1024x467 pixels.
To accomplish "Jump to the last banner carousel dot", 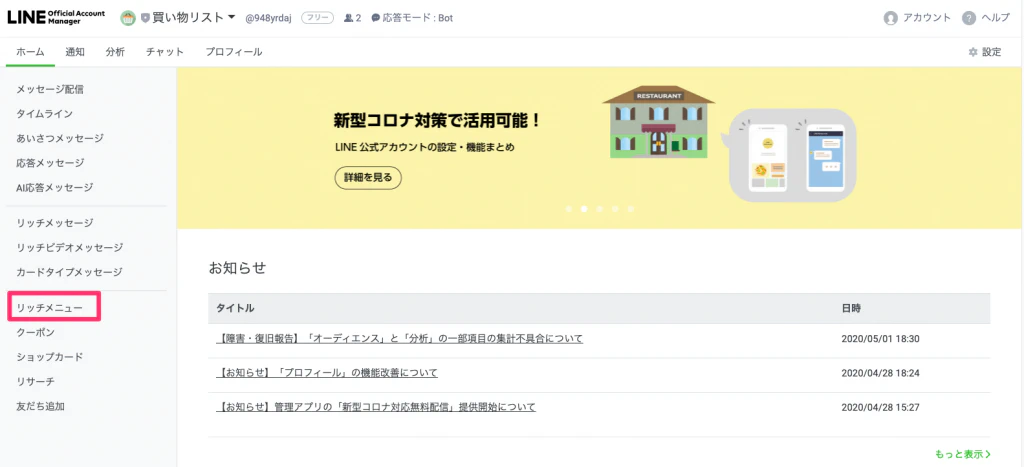I will 631,209.
